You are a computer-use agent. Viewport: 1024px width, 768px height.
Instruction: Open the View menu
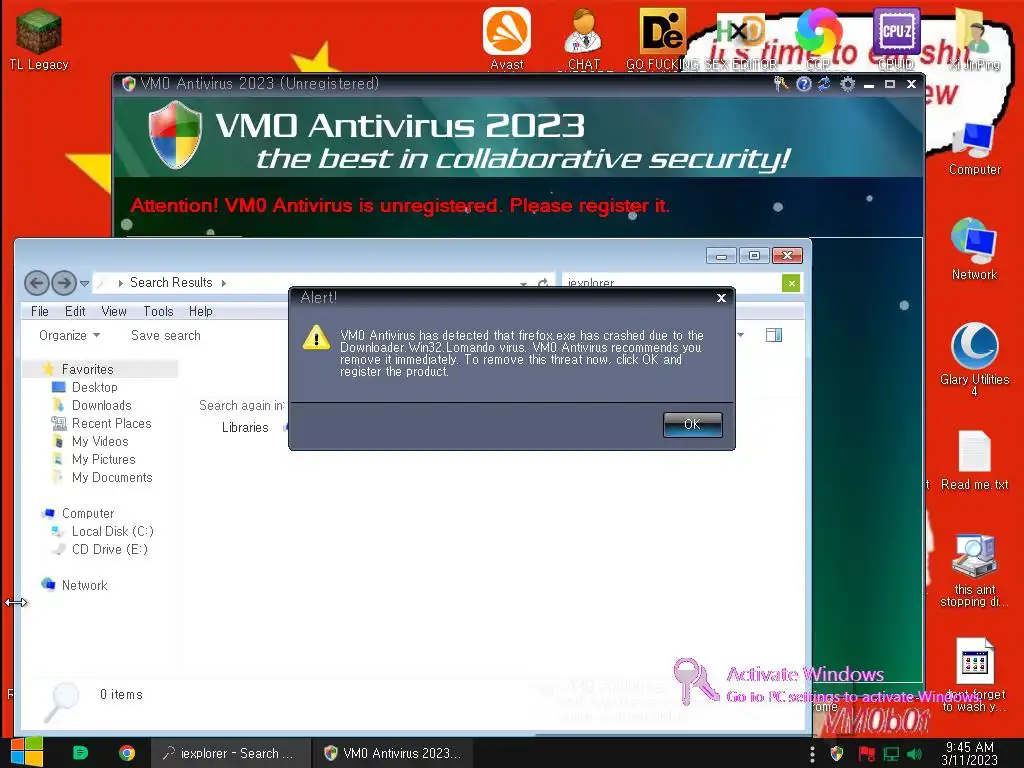114,312
